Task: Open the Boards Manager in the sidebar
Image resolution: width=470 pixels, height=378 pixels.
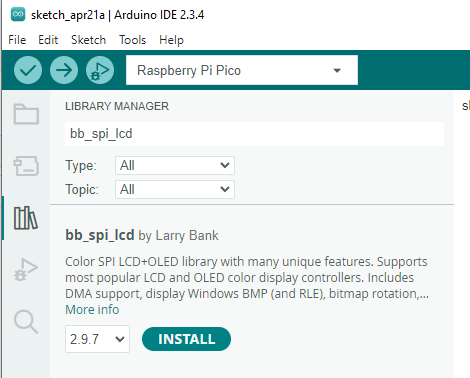Action: tap(26, 166)
